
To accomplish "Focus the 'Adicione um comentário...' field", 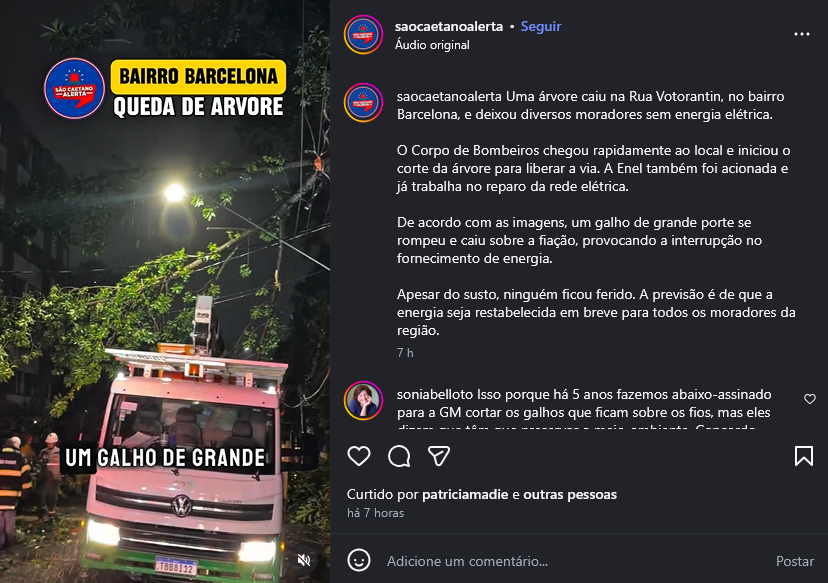I will pos(576,561).
